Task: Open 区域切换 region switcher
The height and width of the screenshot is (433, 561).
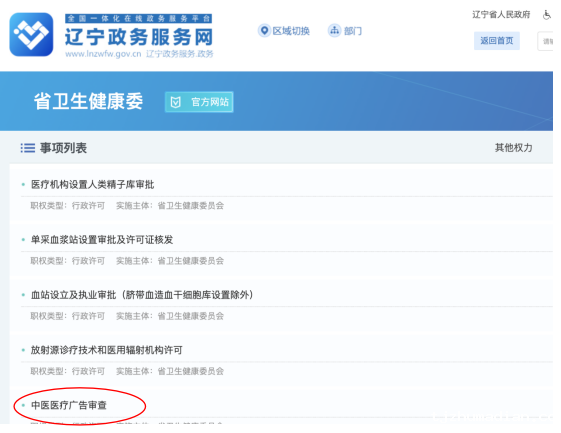Action: click(291, 31)
